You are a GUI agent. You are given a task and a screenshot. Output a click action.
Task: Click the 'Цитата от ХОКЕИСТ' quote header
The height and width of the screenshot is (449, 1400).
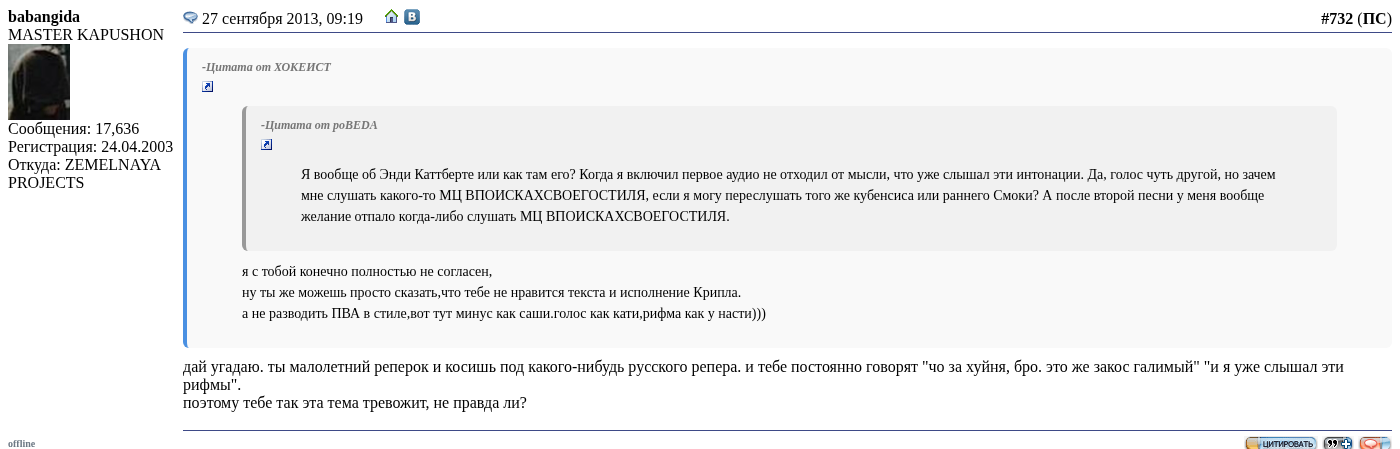(x=266, y=67)
